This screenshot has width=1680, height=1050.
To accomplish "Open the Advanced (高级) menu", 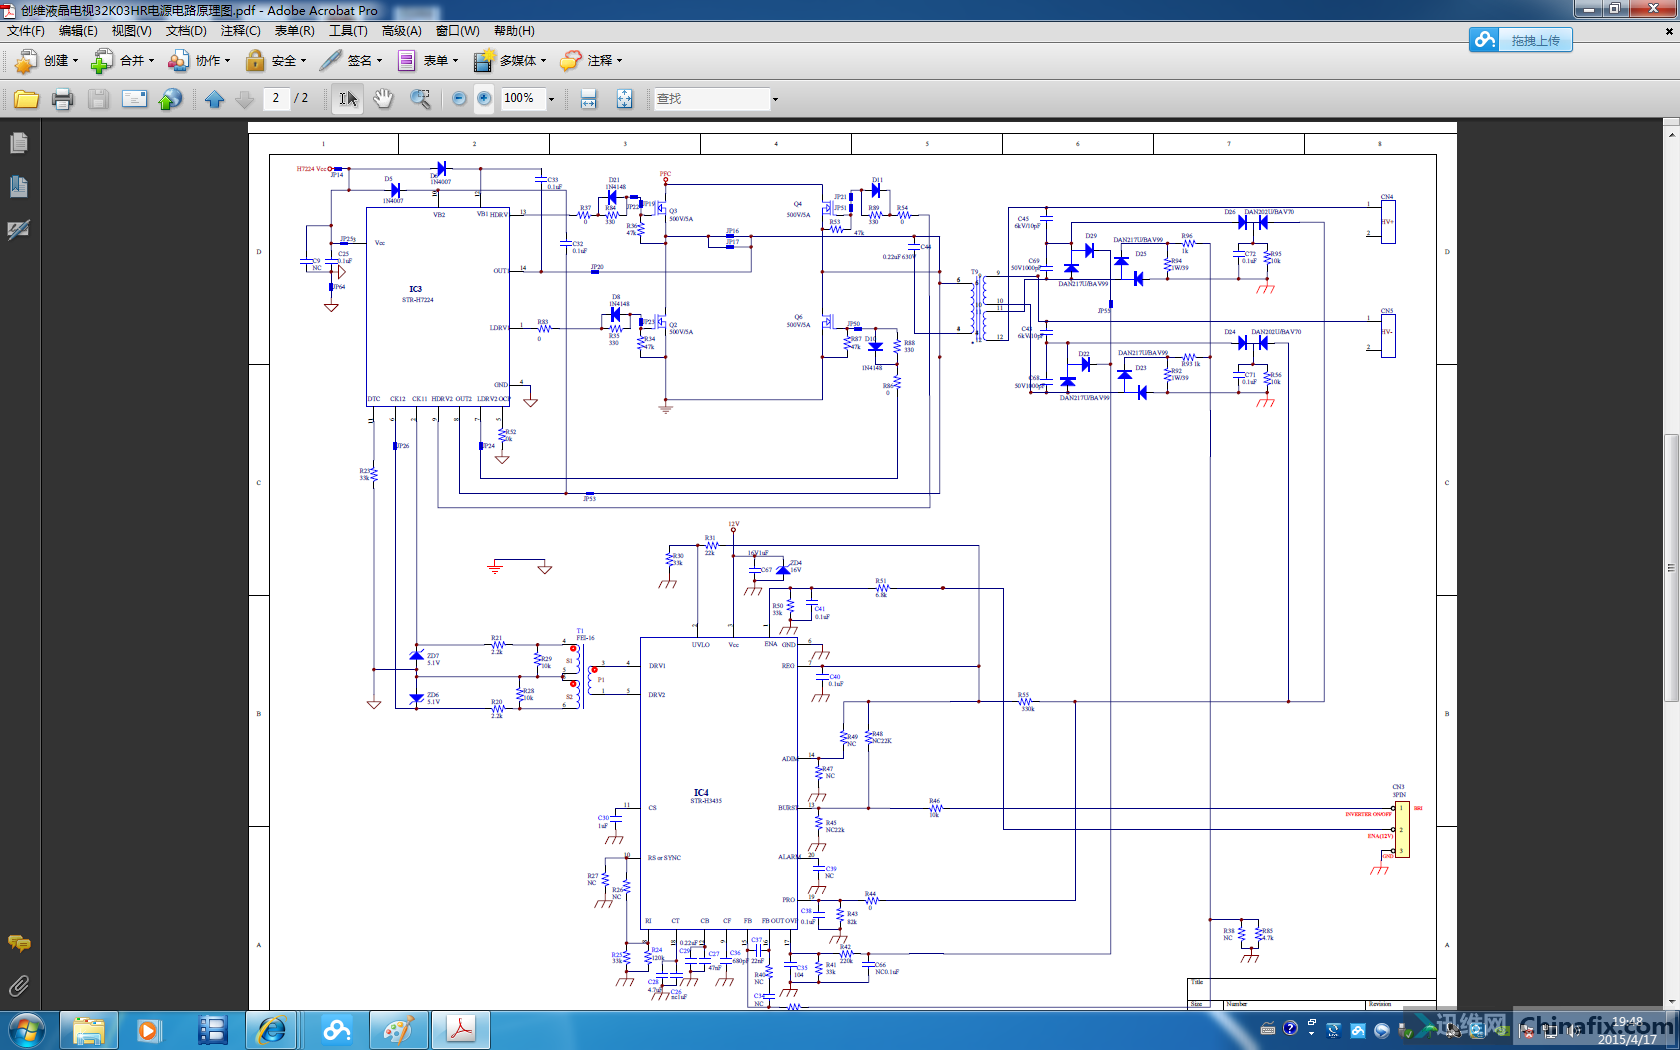I will [401, 31].
